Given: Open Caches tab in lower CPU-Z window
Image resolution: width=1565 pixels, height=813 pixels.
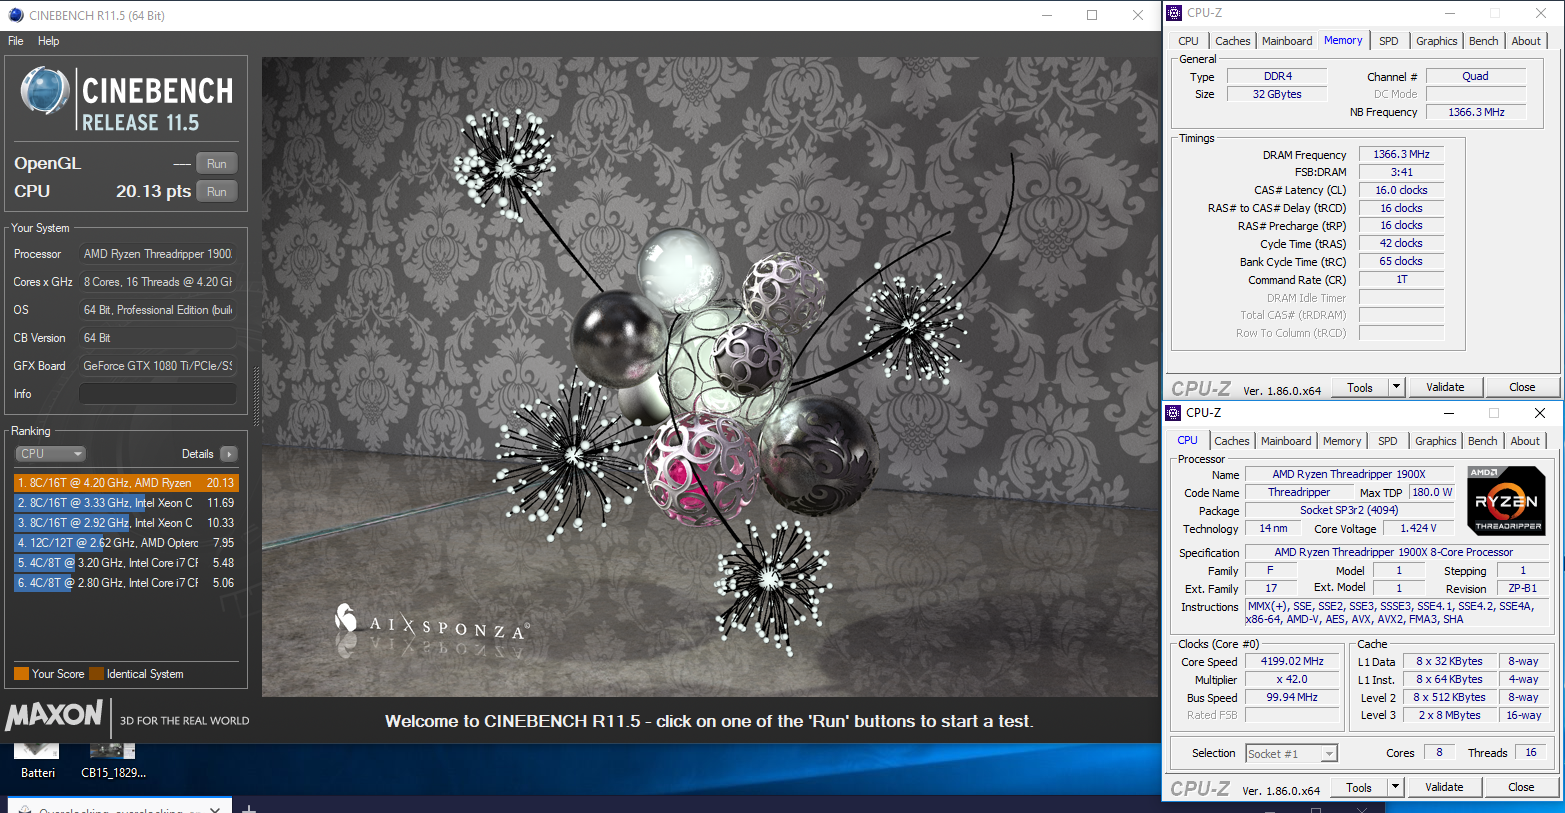Looking at the screenshot, I should pos(1231,441).
